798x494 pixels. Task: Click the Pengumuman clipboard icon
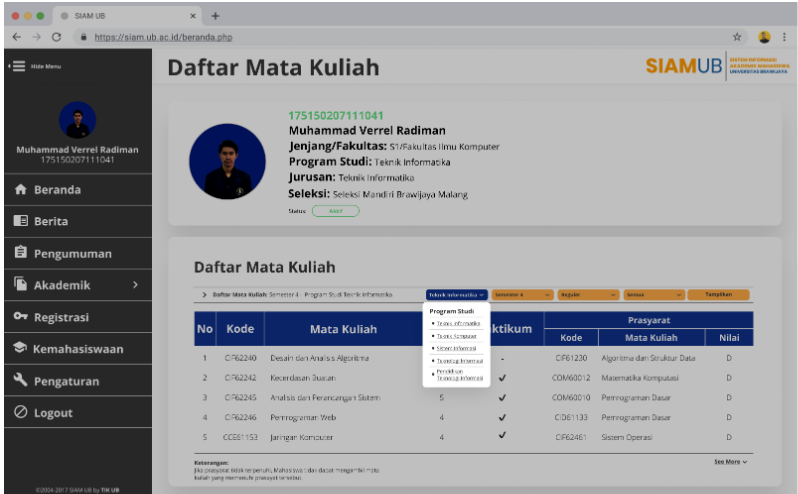[x=20, y=254]
